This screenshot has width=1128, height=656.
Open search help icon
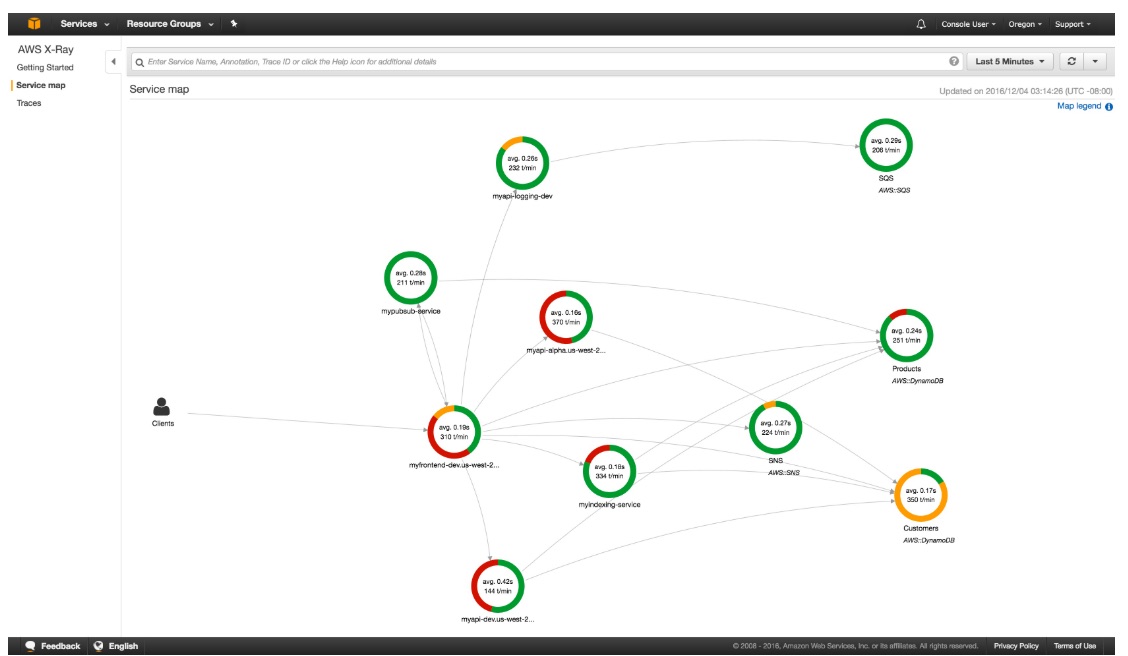(954, 61)
